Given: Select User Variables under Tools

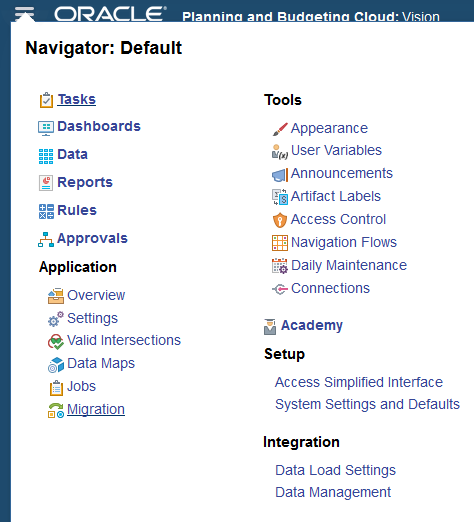Looking at the screenshot, I should click(x=336, y=150).
